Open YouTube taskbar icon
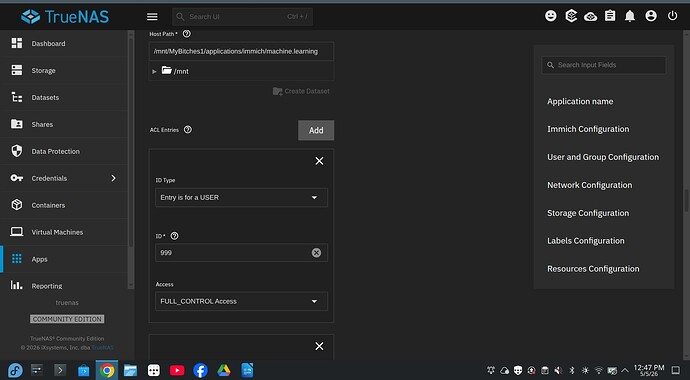Viewport: 690px width, 380px height. pos(177,370)
